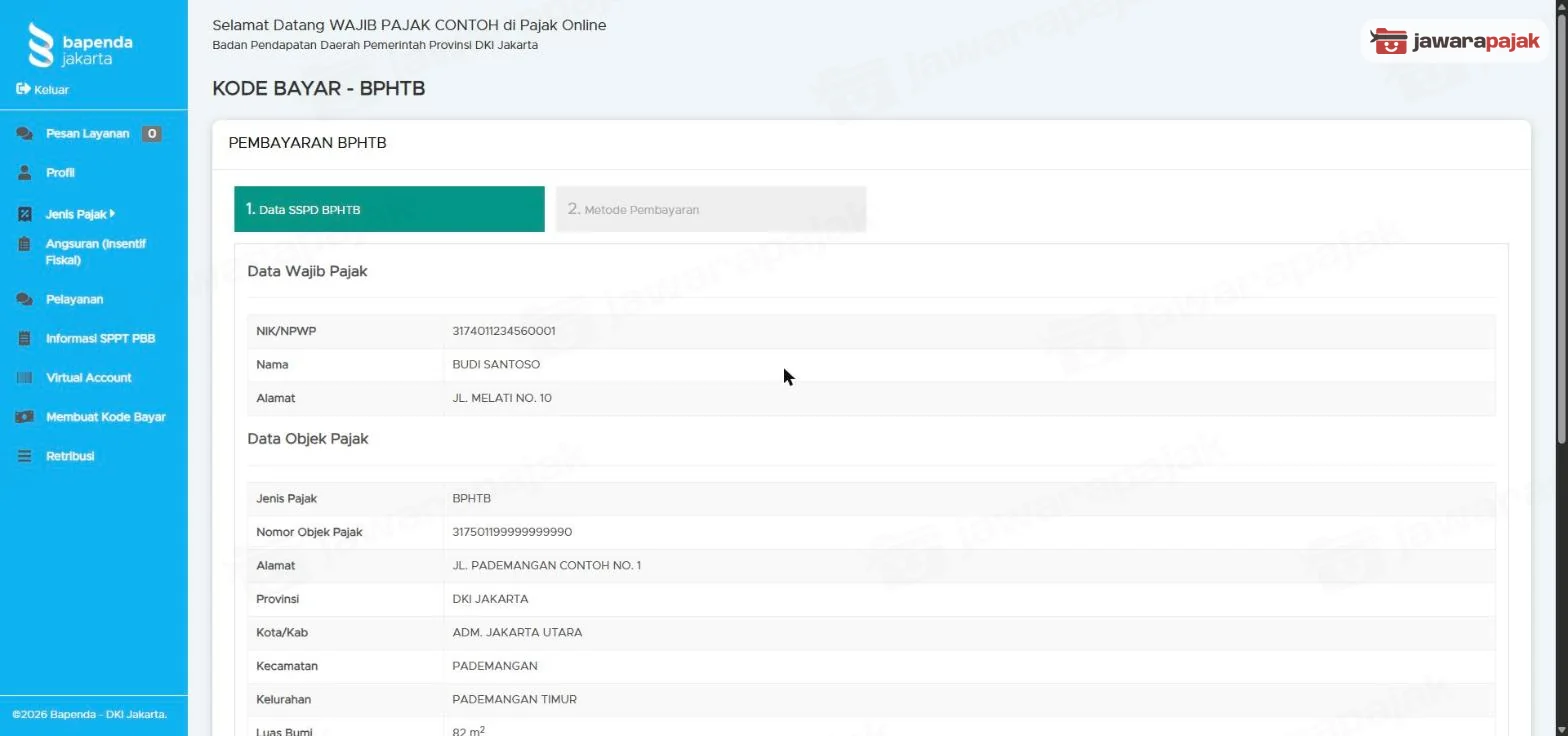
Task: Click the NIK/NPWP value 3174011234560001
Action: coord(504,331)
